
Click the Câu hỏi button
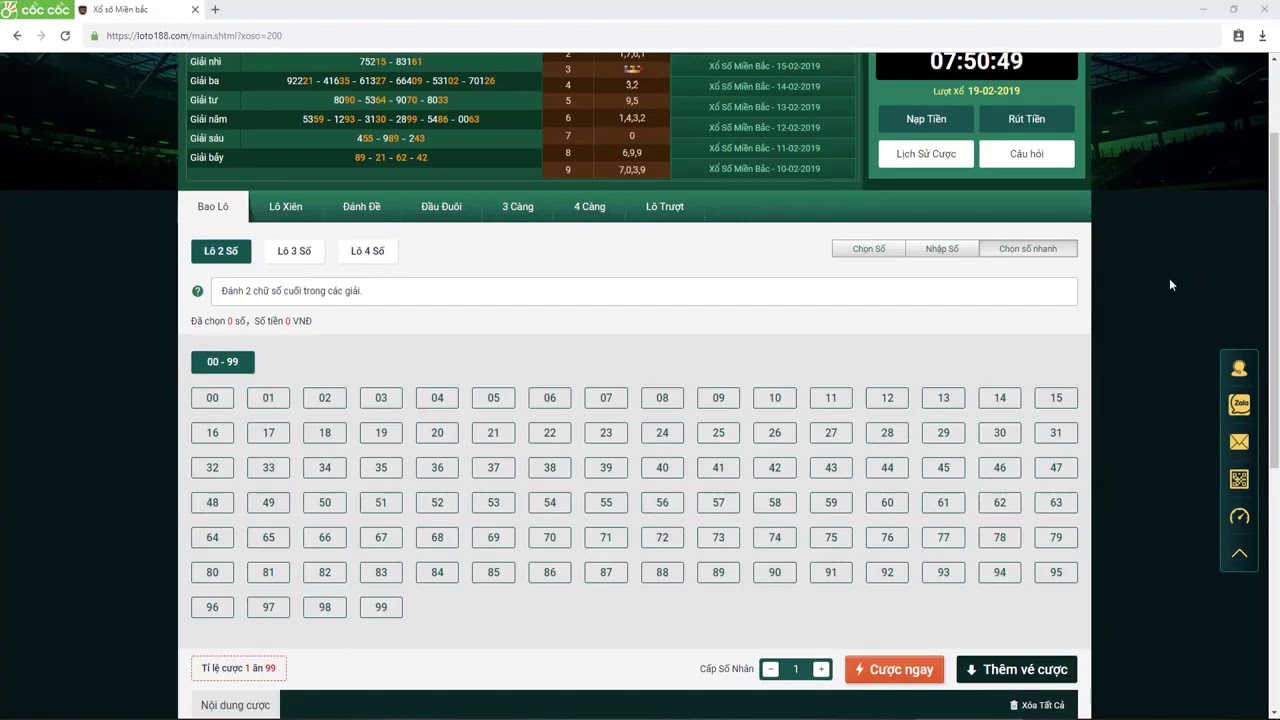pyautogui.click(x=1026, y=154)
